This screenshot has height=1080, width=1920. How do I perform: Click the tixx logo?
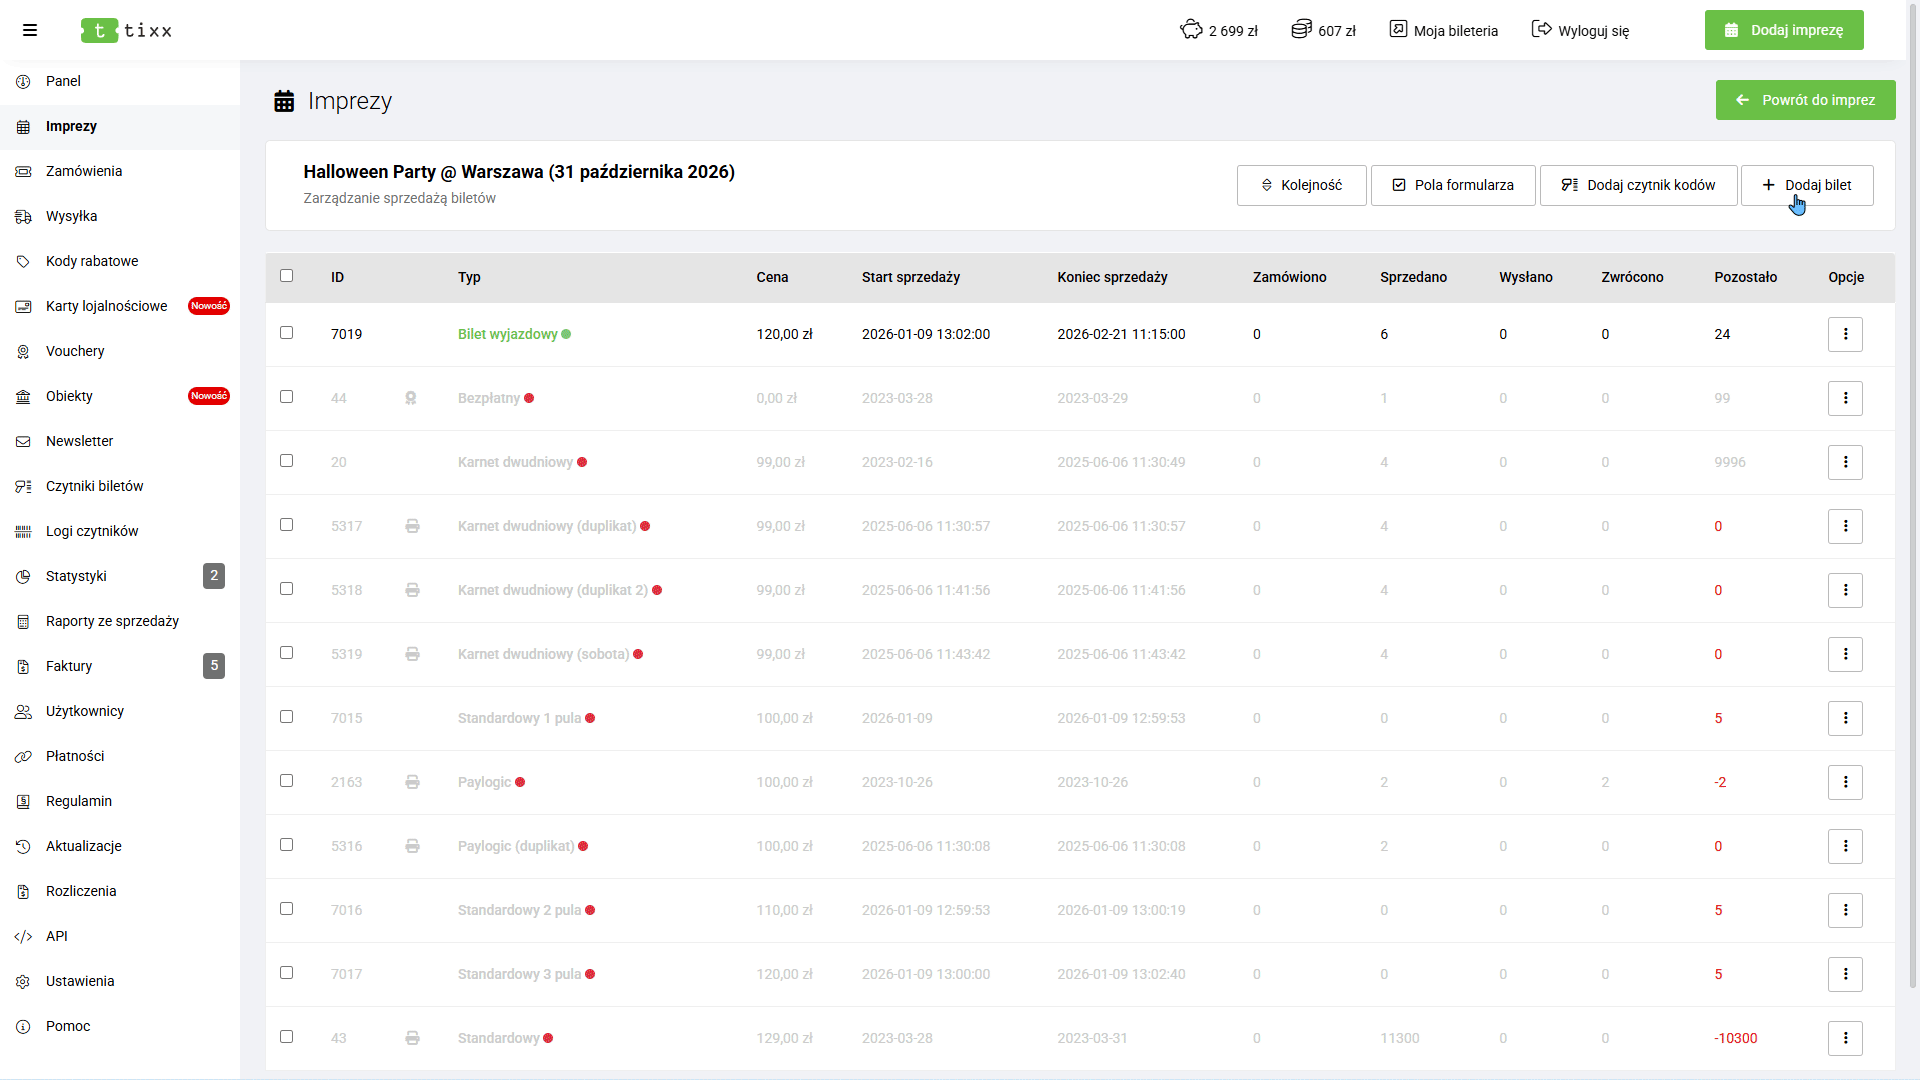pos(126,30)
